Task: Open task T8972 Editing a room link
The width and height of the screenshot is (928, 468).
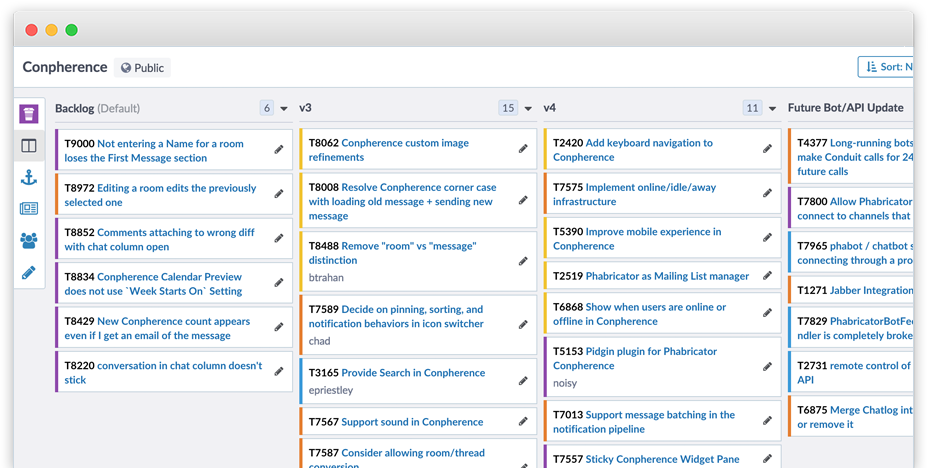Action: point(160,195)
